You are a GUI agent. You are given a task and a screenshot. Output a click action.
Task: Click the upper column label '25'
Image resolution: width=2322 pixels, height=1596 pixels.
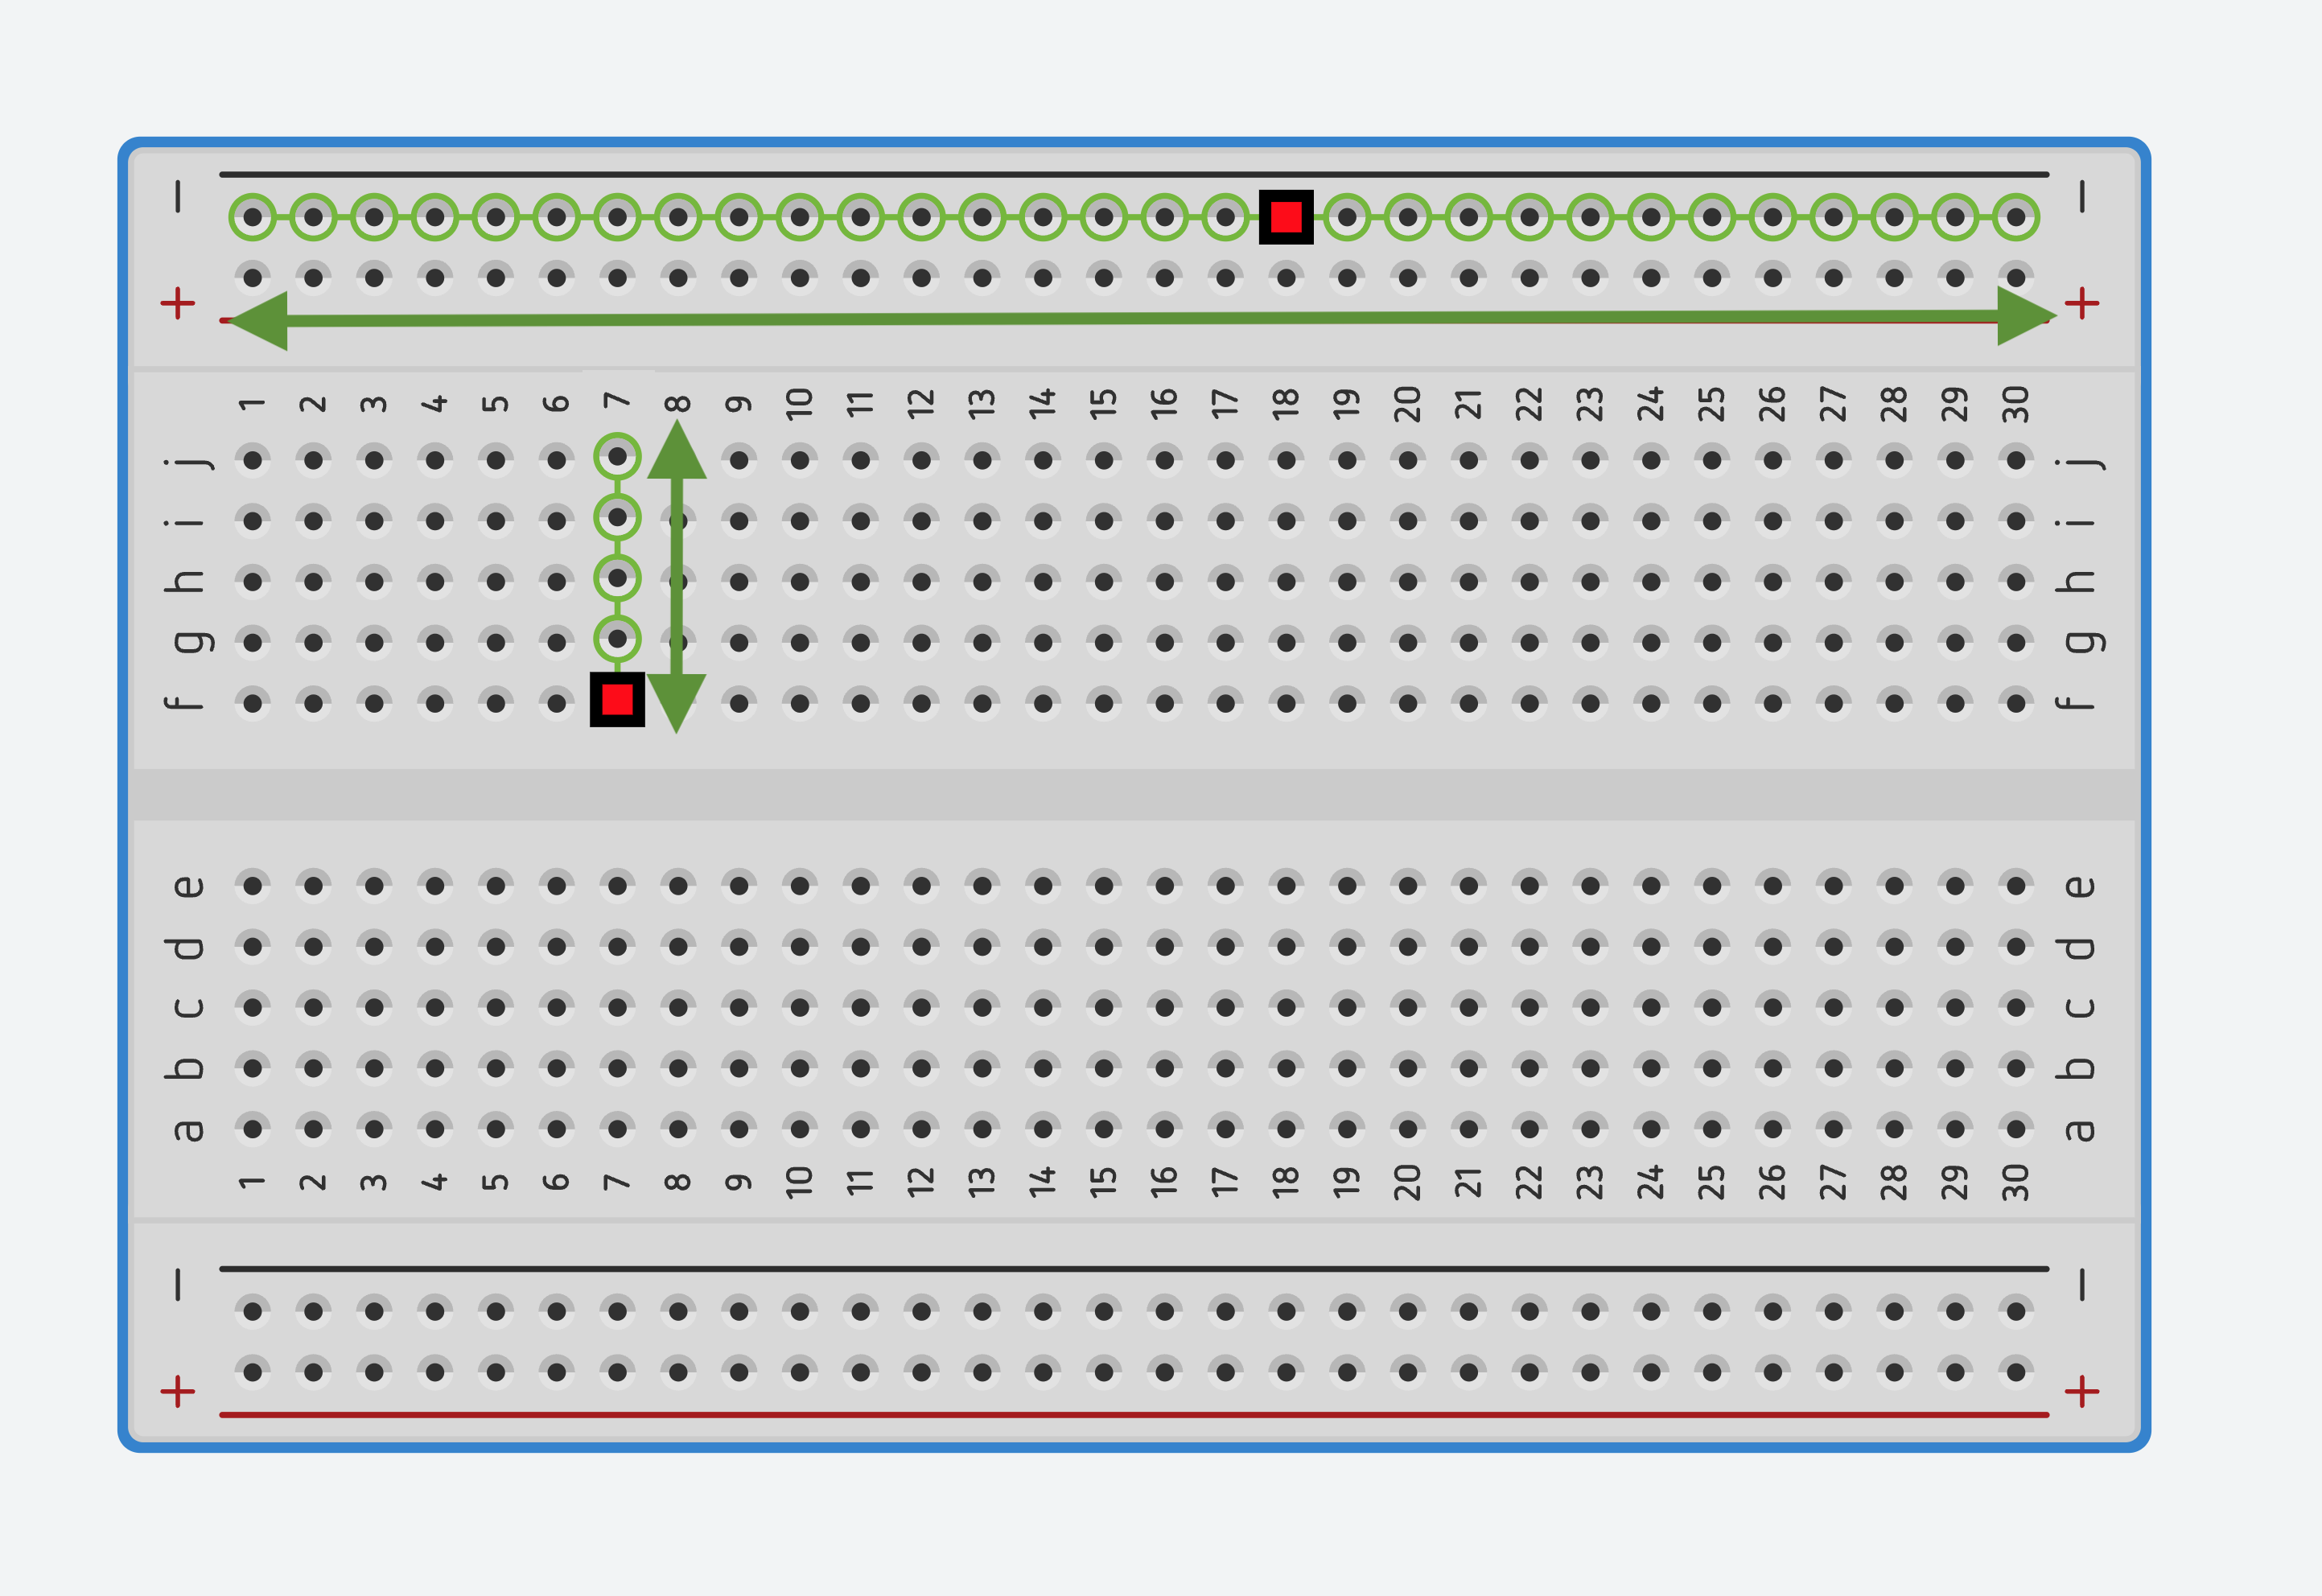(x=1712, y=403)
